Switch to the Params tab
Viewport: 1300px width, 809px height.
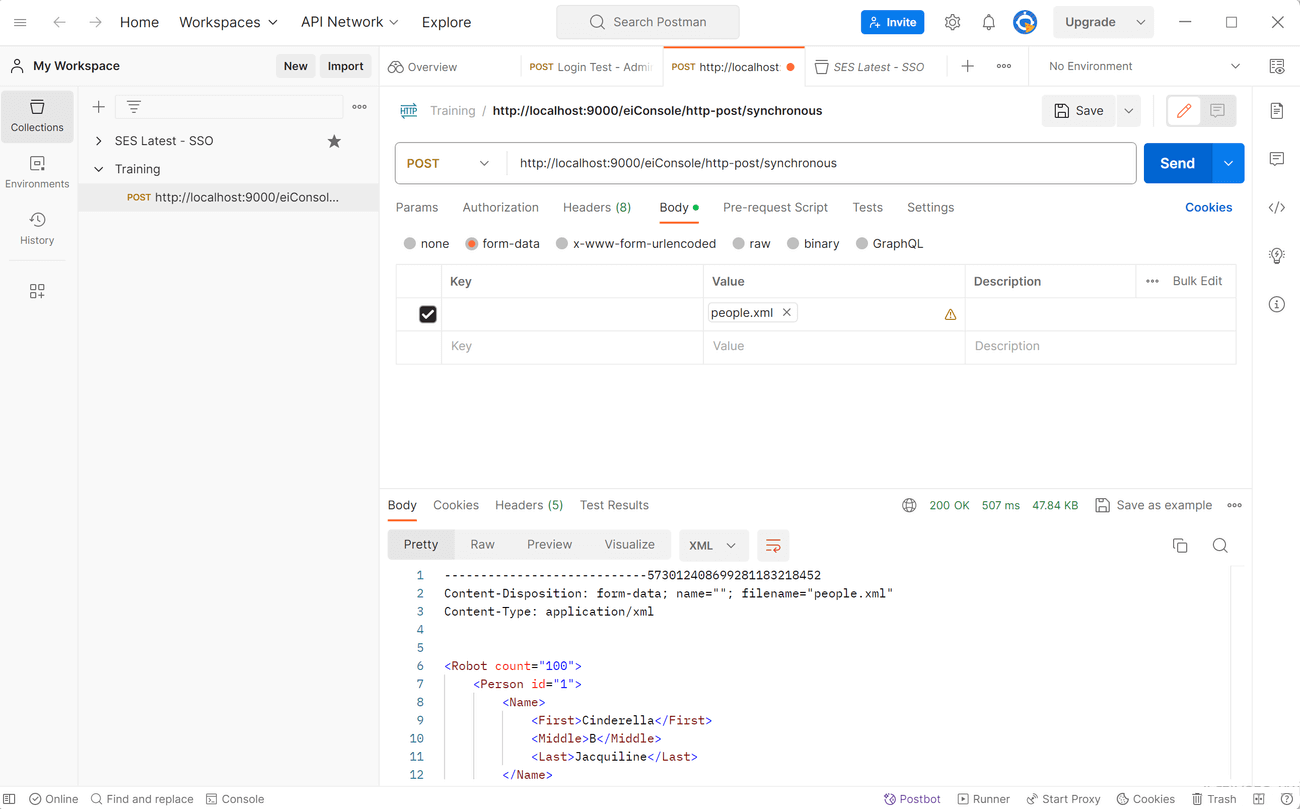click(417, 208)
